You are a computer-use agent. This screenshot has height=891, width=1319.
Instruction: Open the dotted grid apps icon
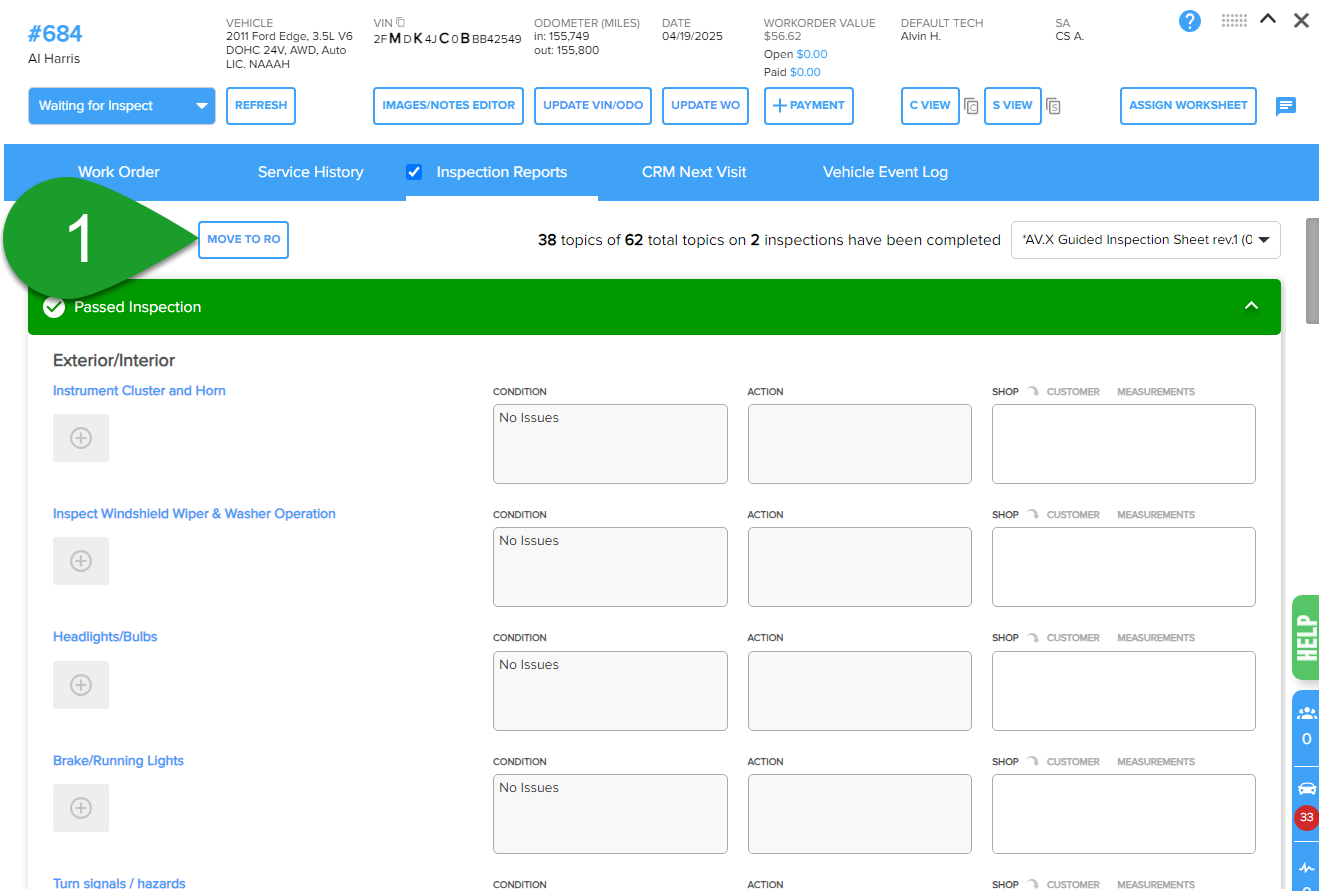tap(1234, 20)
